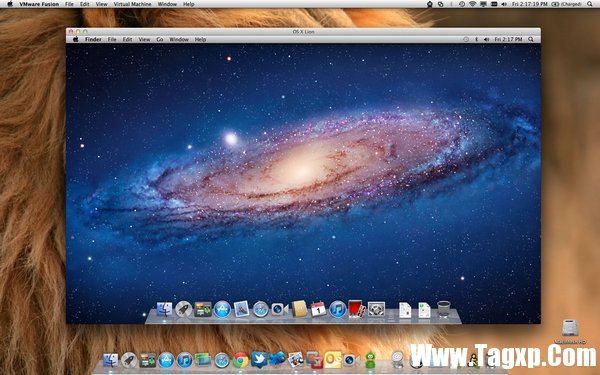This screenshot has width=600, height=375.
Task: Click the OS X Lion window title
Action: tap(303, 32)
